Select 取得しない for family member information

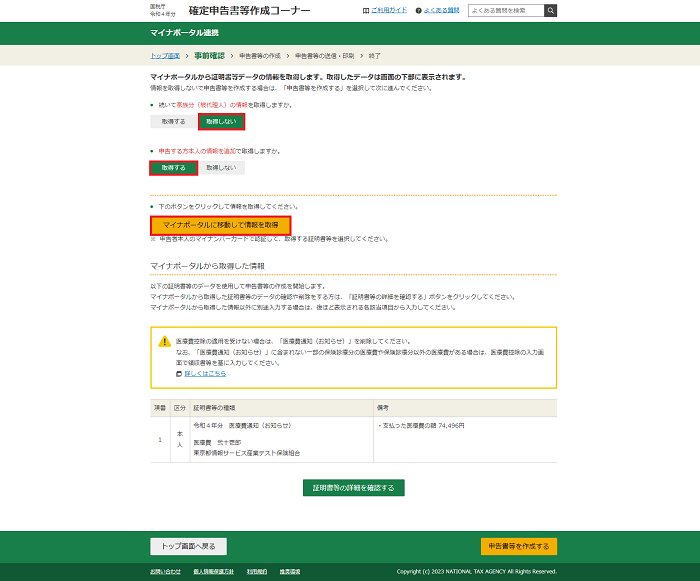(x=220, y=122)
